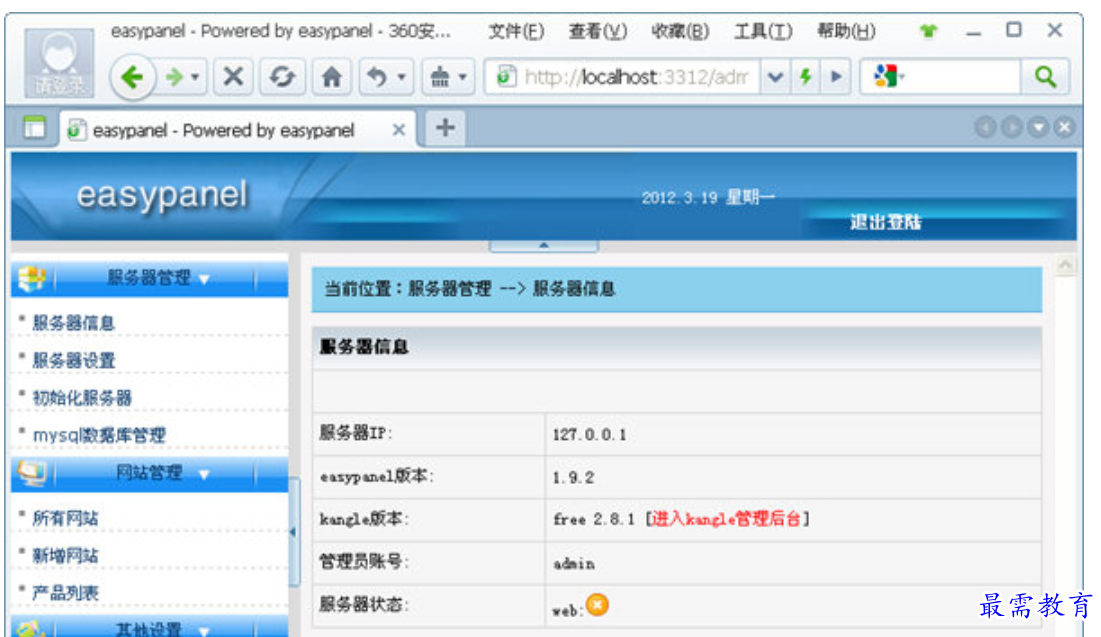Click the orange web status icon
Image resolution: width=1101 pixels, height=637 pixels.
click(597, 605)
